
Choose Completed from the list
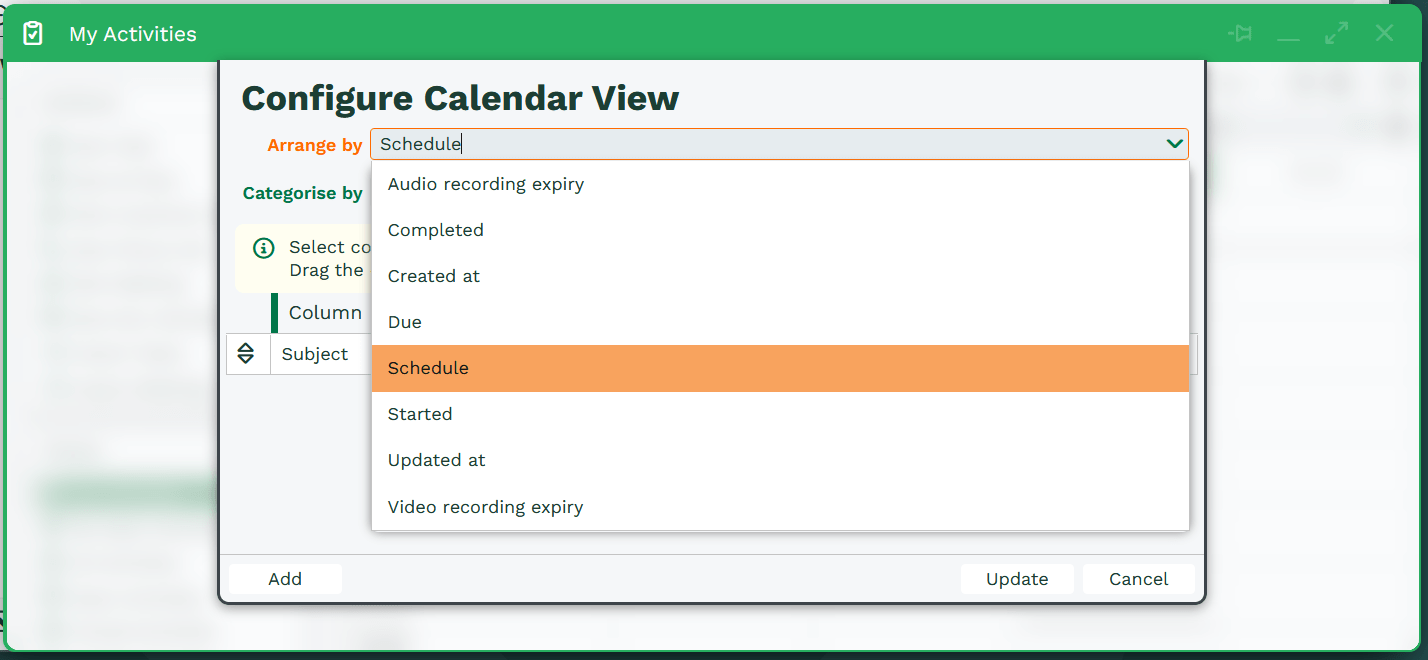coord(436,230)
